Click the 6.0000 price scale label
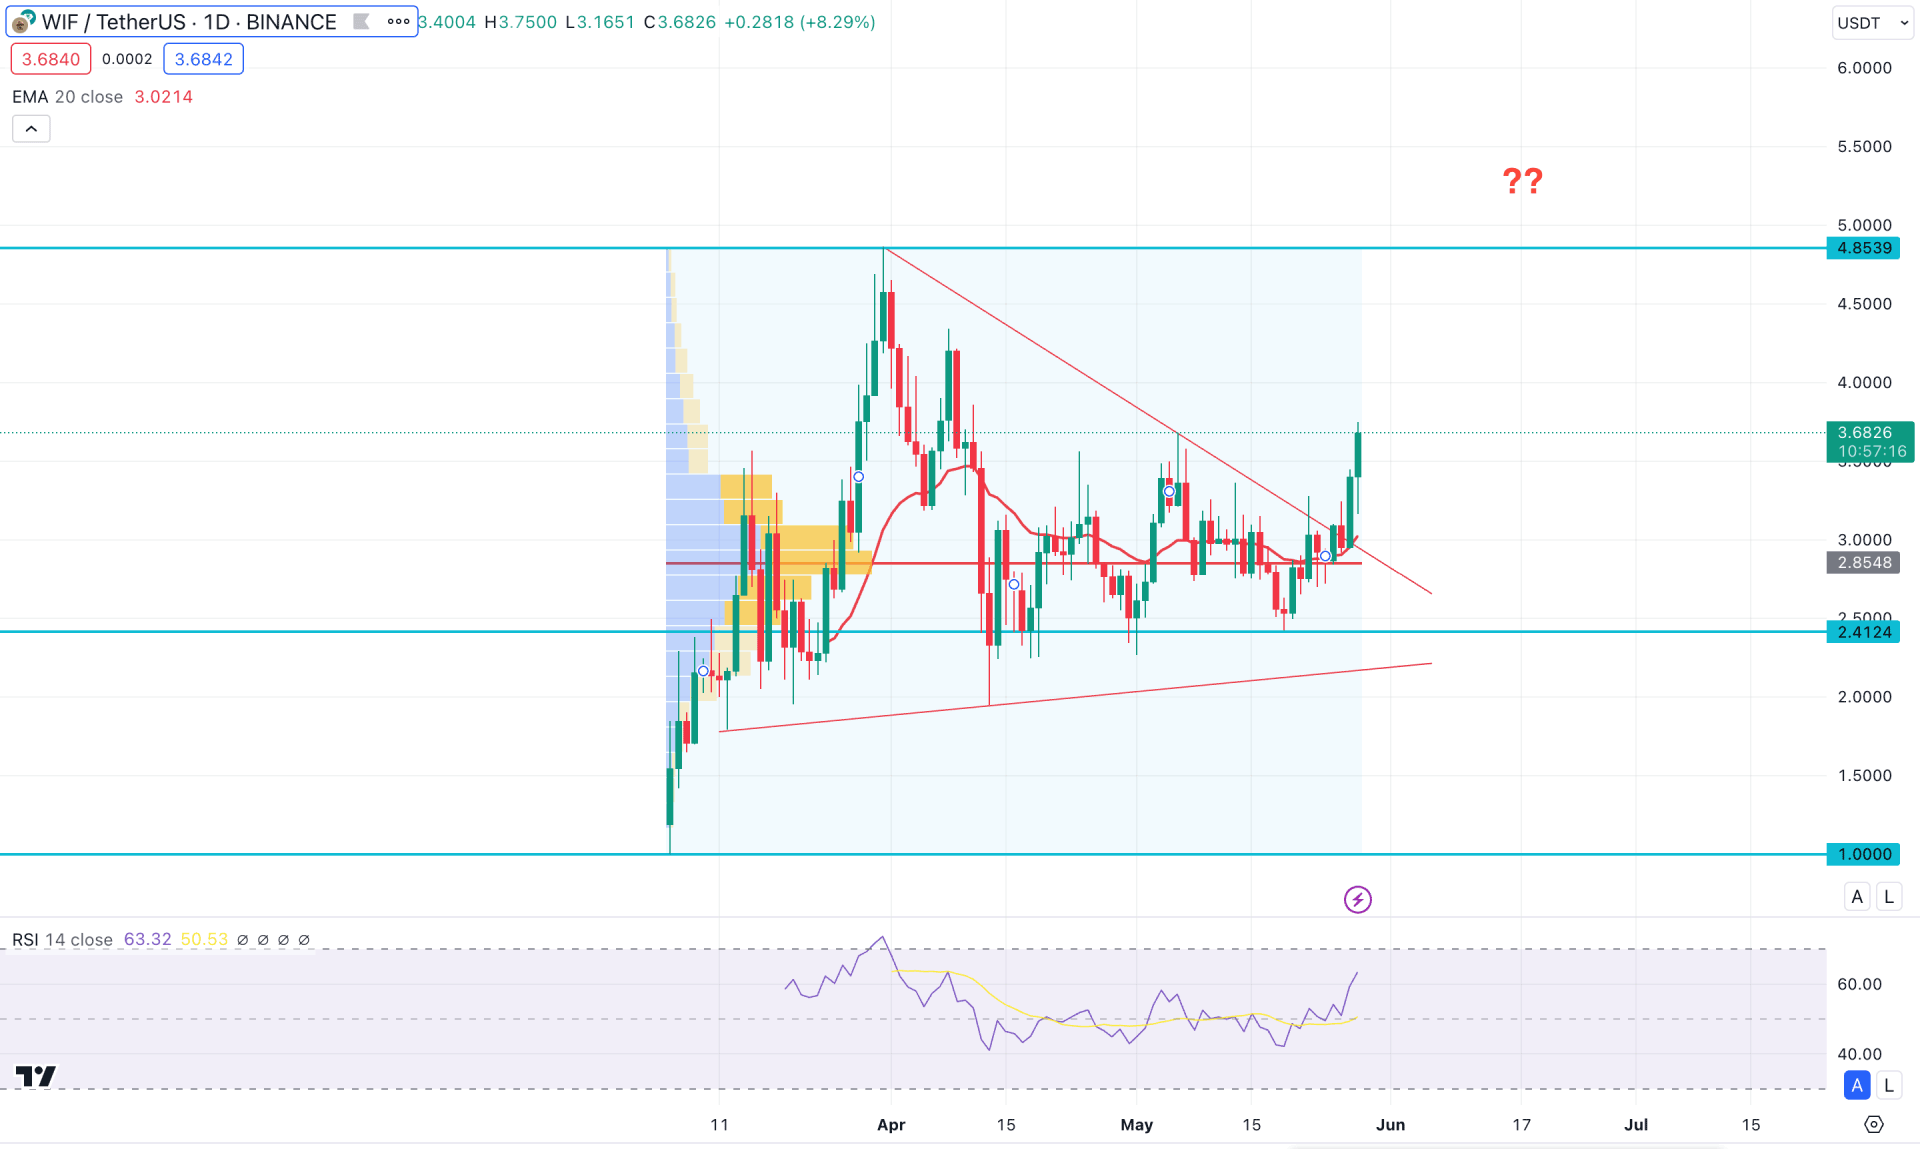The width and height of the screenshot is (1920, 1149). (x=1865, y=68)
